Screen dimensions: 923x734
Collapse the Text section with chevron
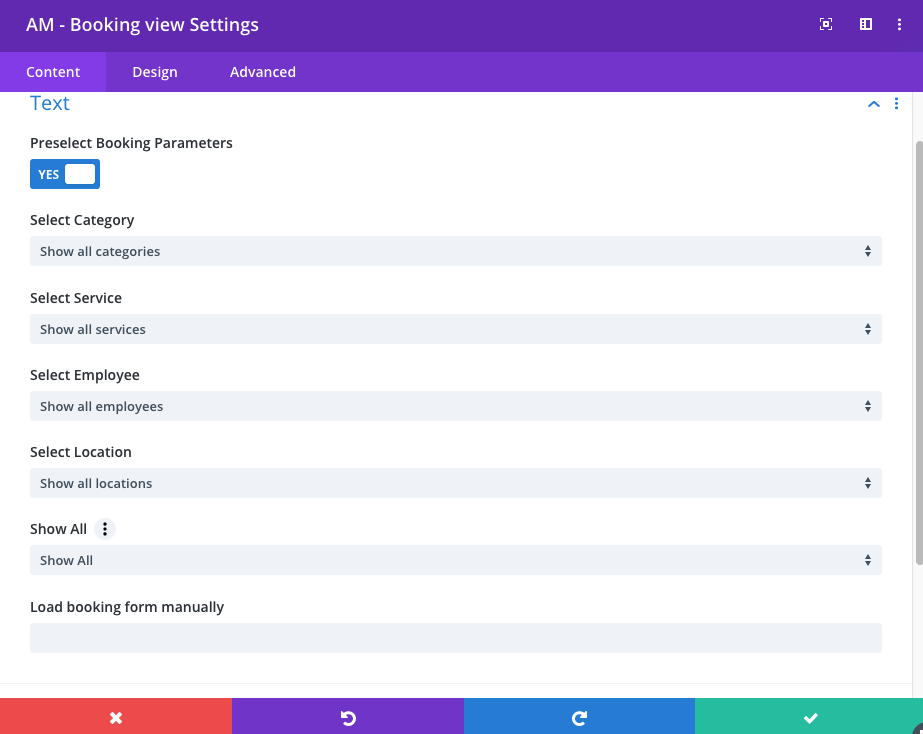(x=873, y=104)
